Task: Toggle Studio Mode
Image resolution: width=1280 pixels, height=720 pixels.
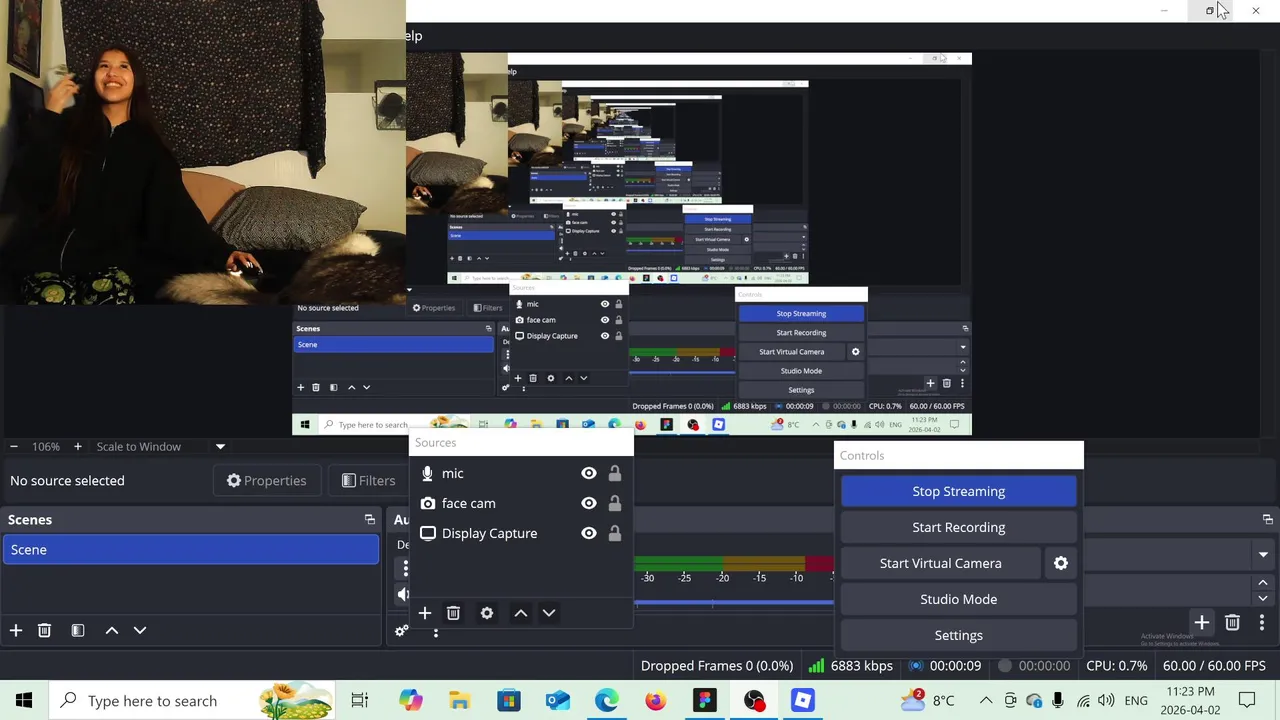Action: pos(958,599)
